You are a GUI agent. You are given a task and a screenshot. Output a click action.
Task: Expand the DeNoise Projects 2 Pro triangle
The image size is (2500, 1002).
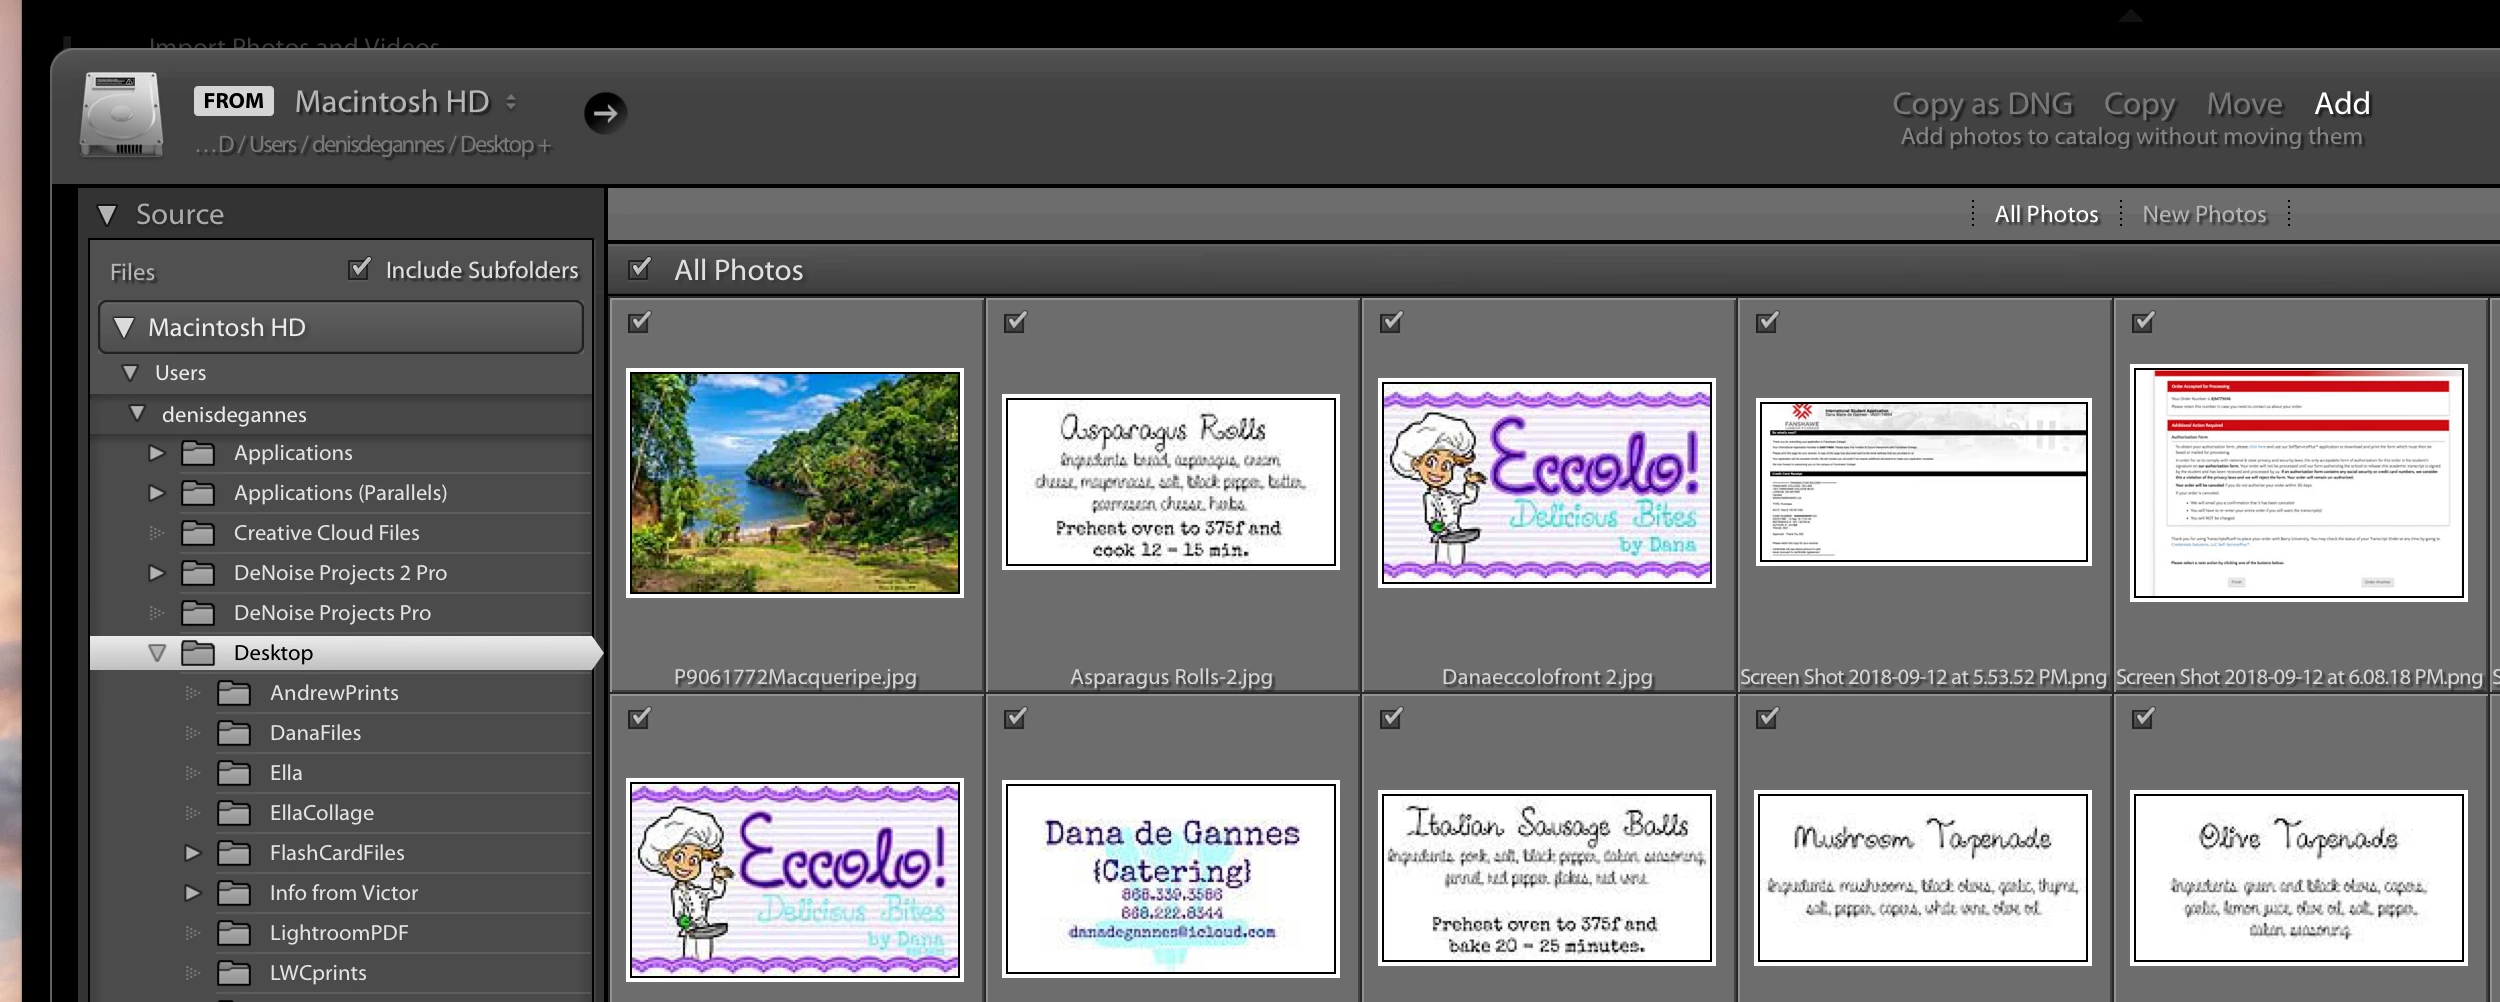coord(156,573)
